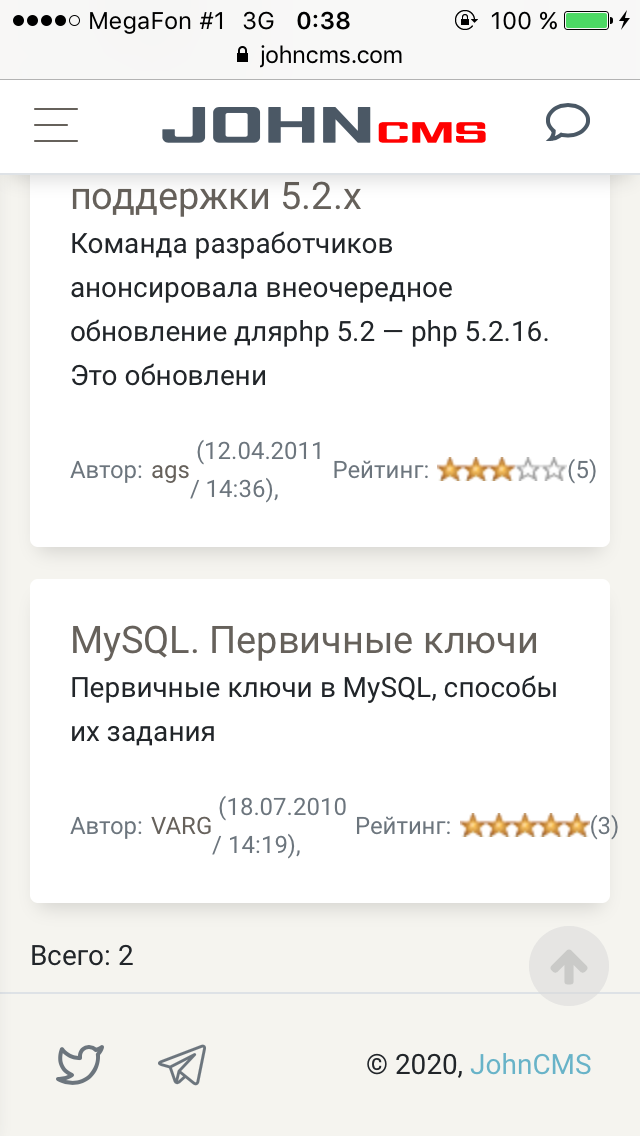Screen dimensions: 640x1136
Task: Tap the PHP 5.2.16 article description text
Action: [x=310, y=310]
